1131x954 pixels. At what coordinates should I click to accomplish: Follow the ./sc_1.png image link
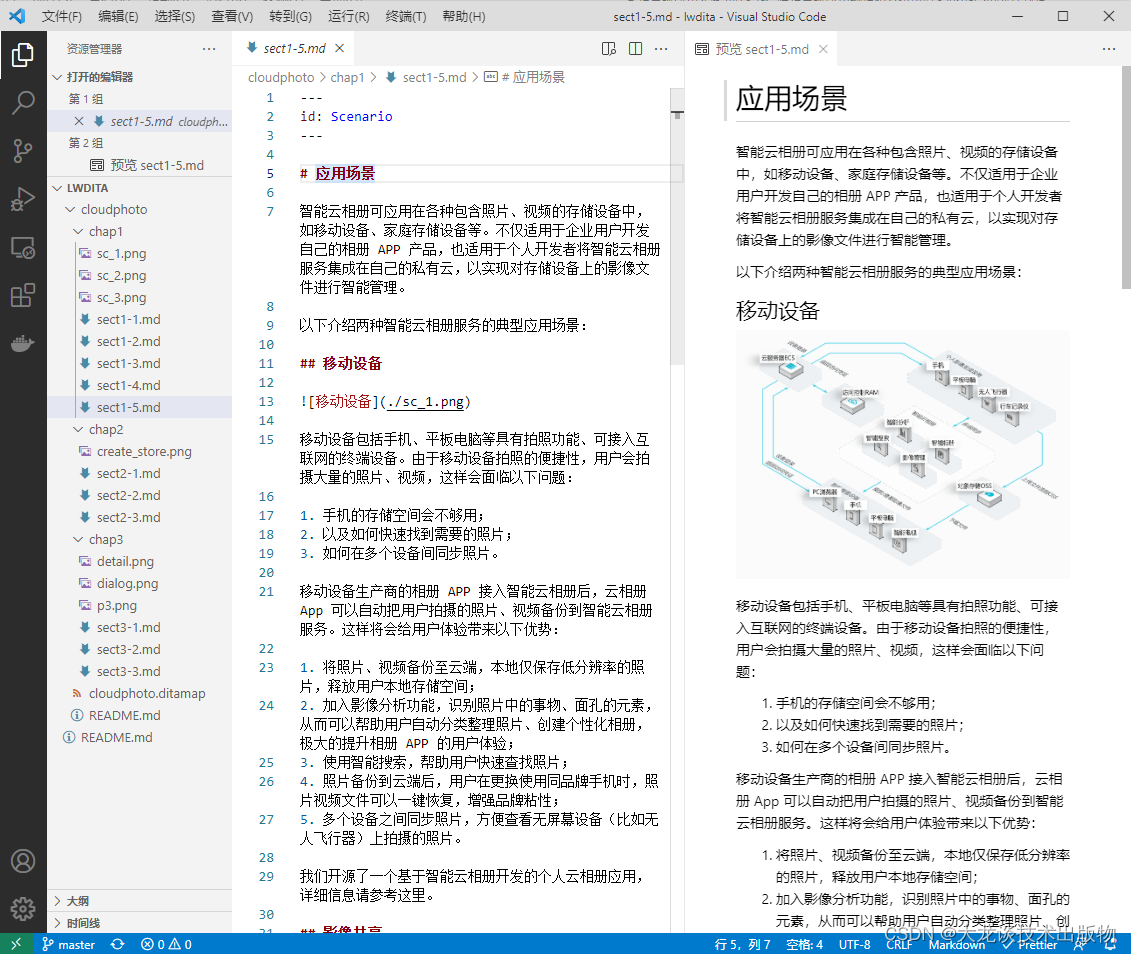(x=425, y=402)
